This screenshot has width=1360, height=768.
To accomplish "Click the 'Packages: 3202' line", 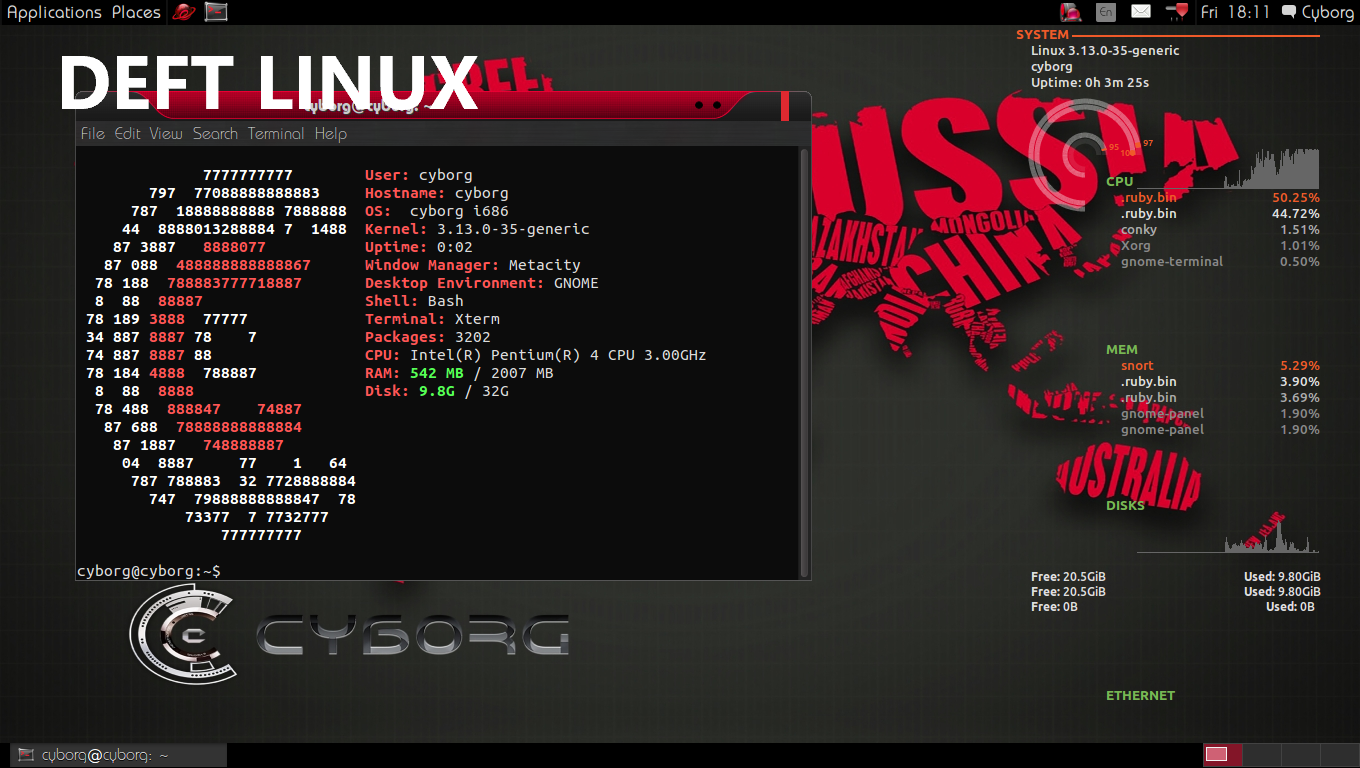I will pos(428,337).
